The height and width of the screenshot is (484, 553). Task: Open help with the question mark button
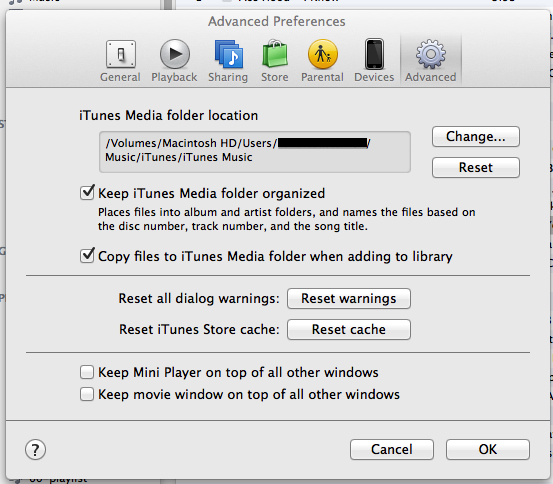35,450
